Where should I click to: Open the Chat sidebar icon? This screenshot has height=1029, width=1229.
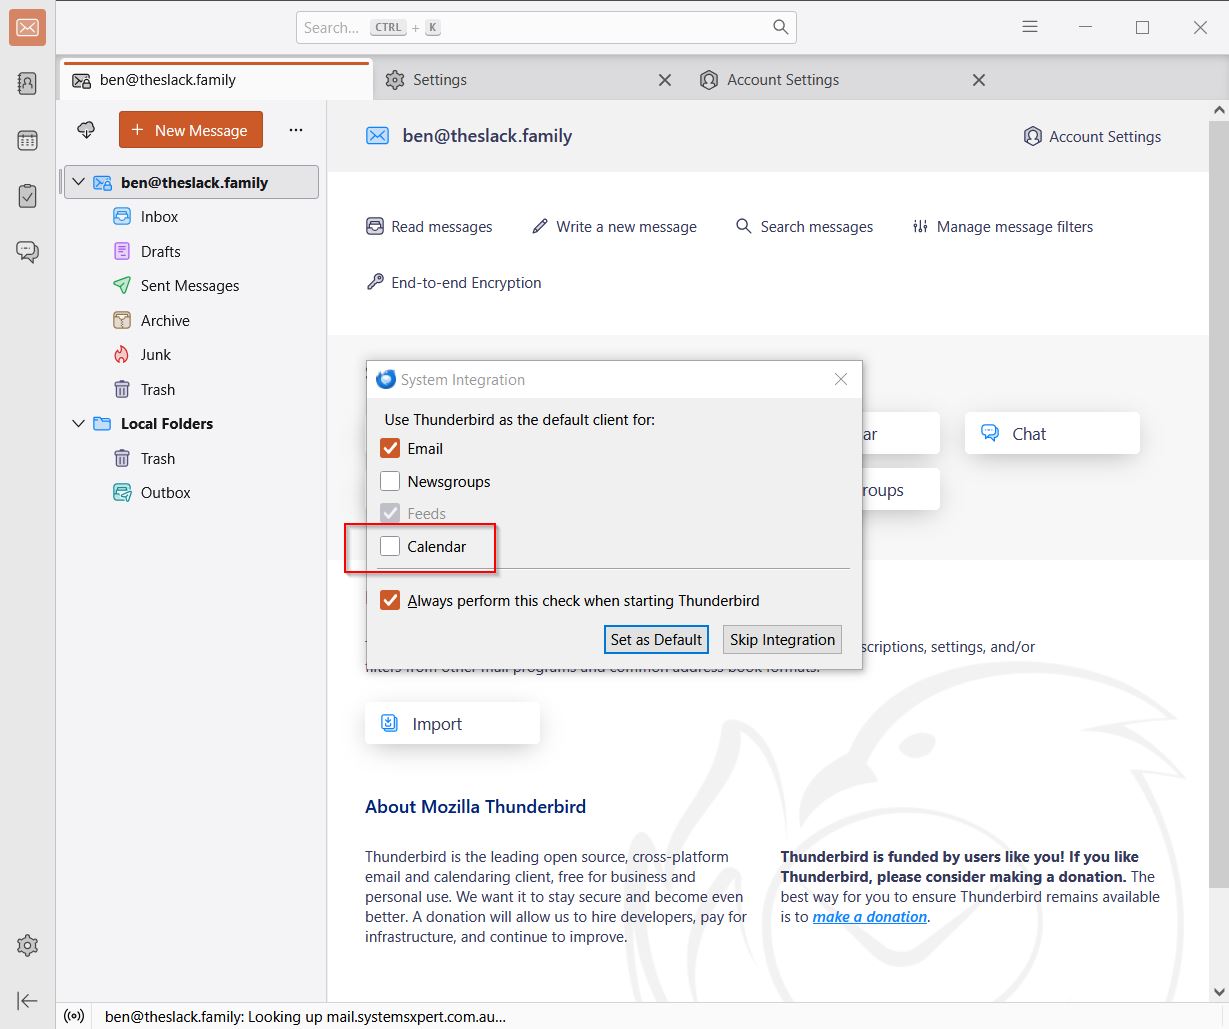(28, 252)
